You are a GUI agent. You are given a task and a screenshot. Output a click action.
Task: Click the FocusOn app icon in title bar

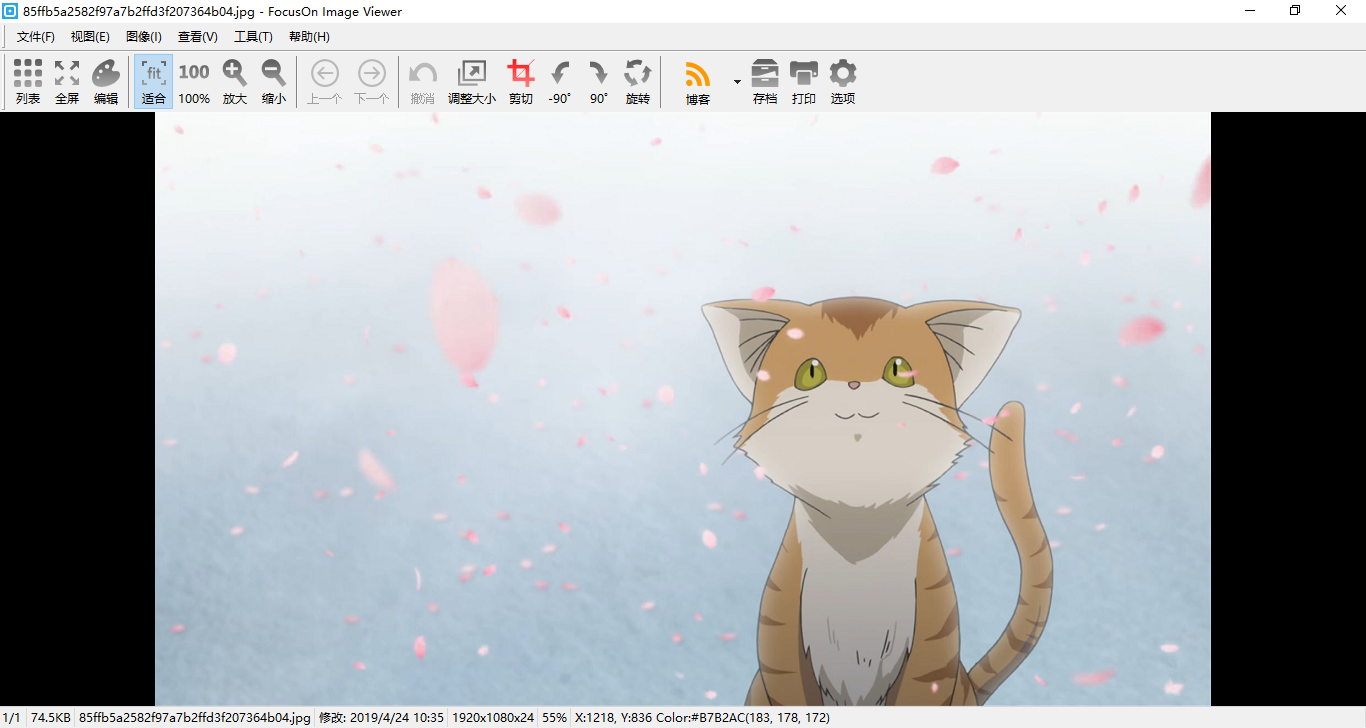pos(11,12)
